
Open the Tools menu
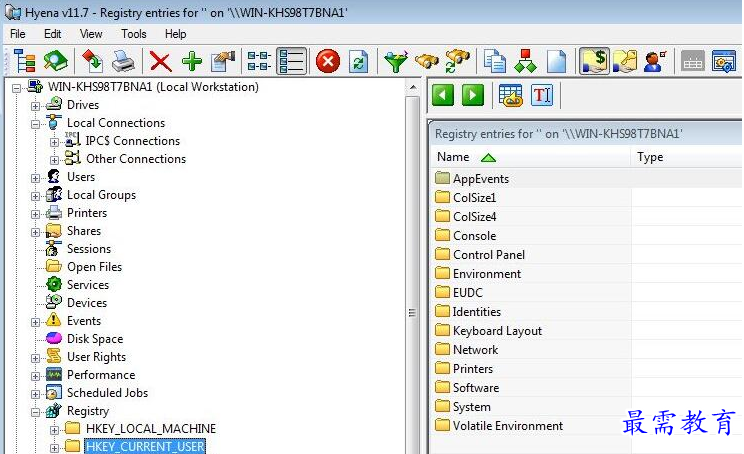click(134, 34)
